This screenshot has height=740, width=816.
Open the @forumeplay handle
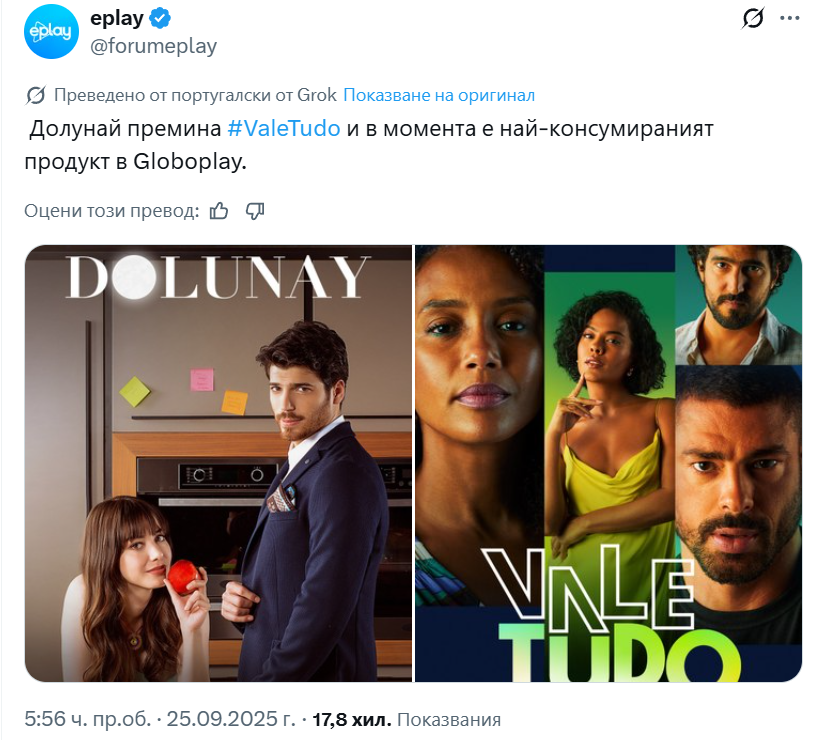coord(154,46)
